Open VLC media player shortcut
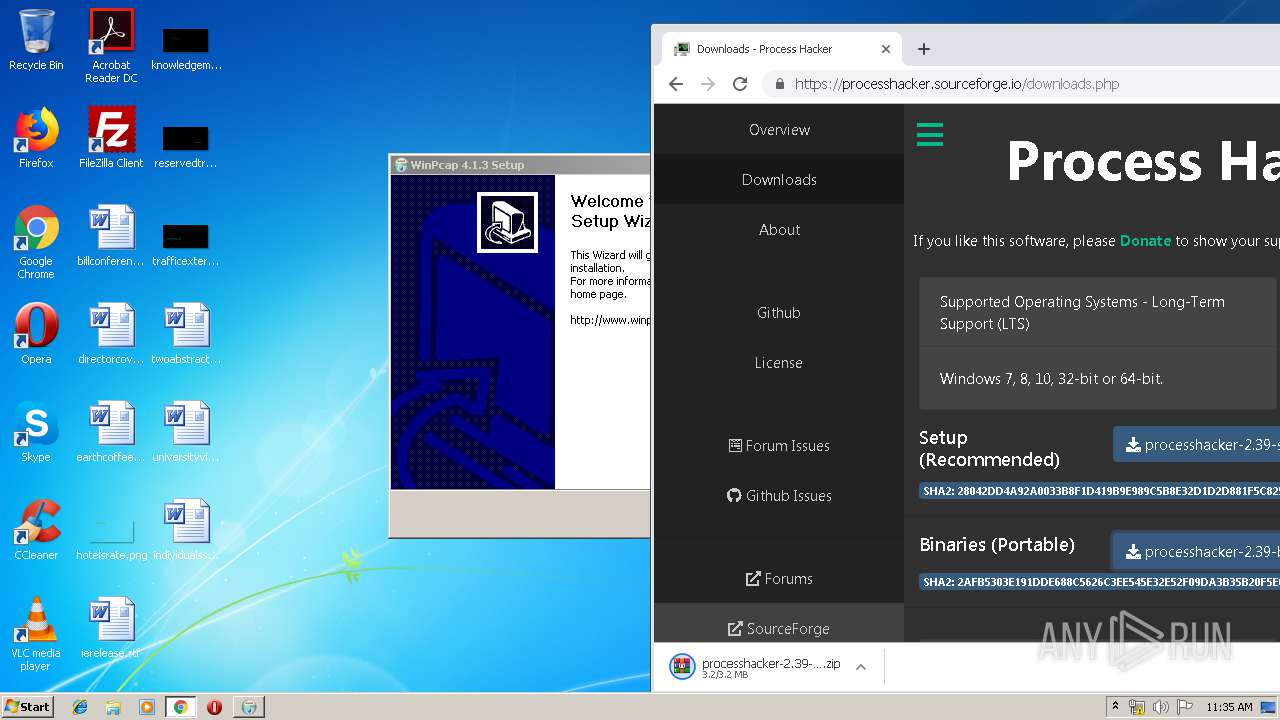The height and width of the screenshot is (720, 1280). click(x=36, y=634)
